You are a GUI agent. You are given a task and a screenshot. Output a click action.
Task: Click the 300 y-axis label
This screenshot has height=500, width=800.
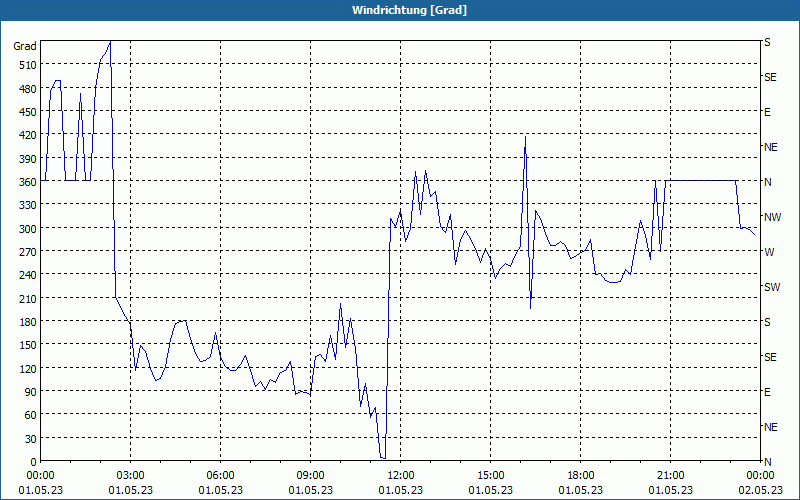pos(28,228)
